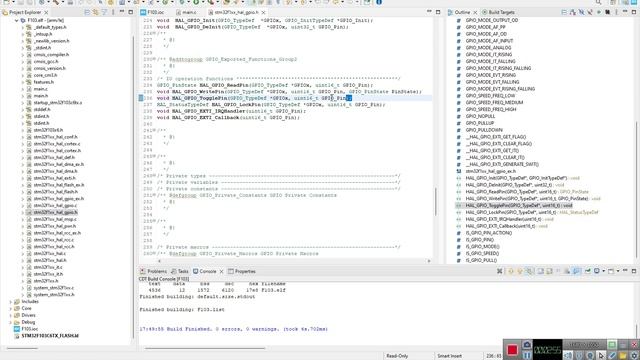Click the Outline sort icon
This screenshot has width=640, height=360.
pos(573,12)
